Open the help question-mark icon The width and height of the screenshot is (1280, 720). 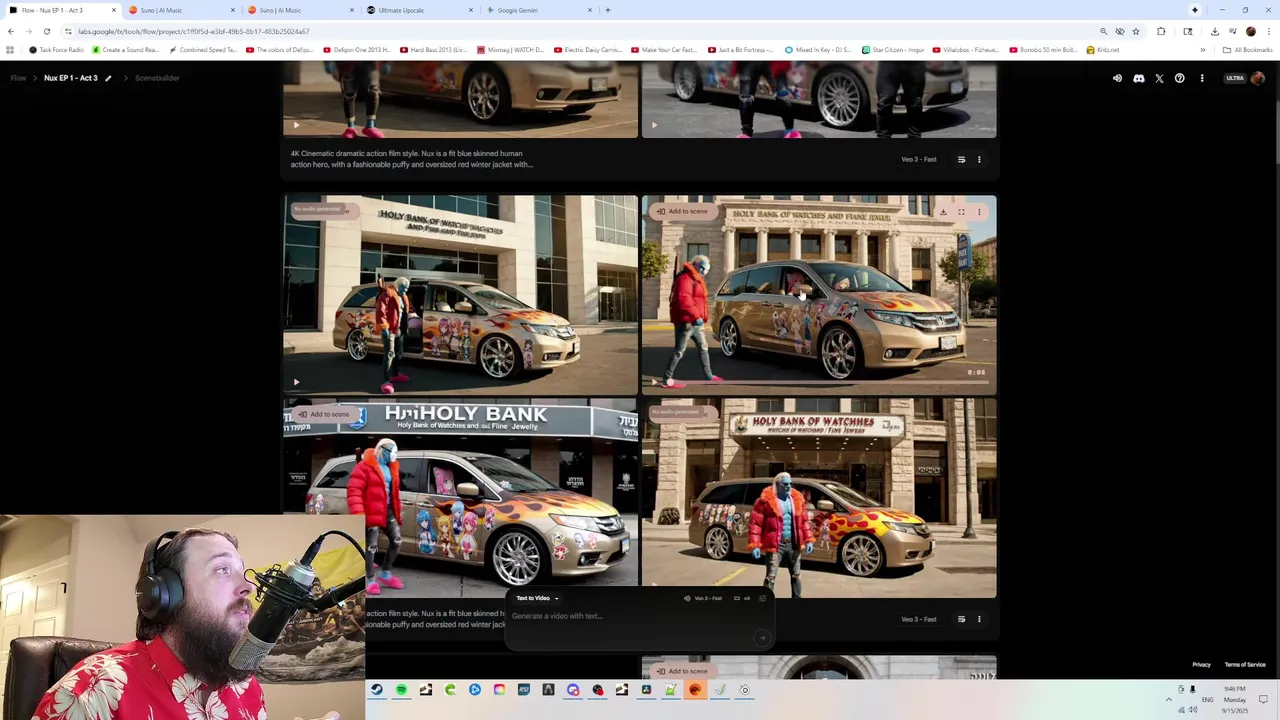(x=1180, y=78)
